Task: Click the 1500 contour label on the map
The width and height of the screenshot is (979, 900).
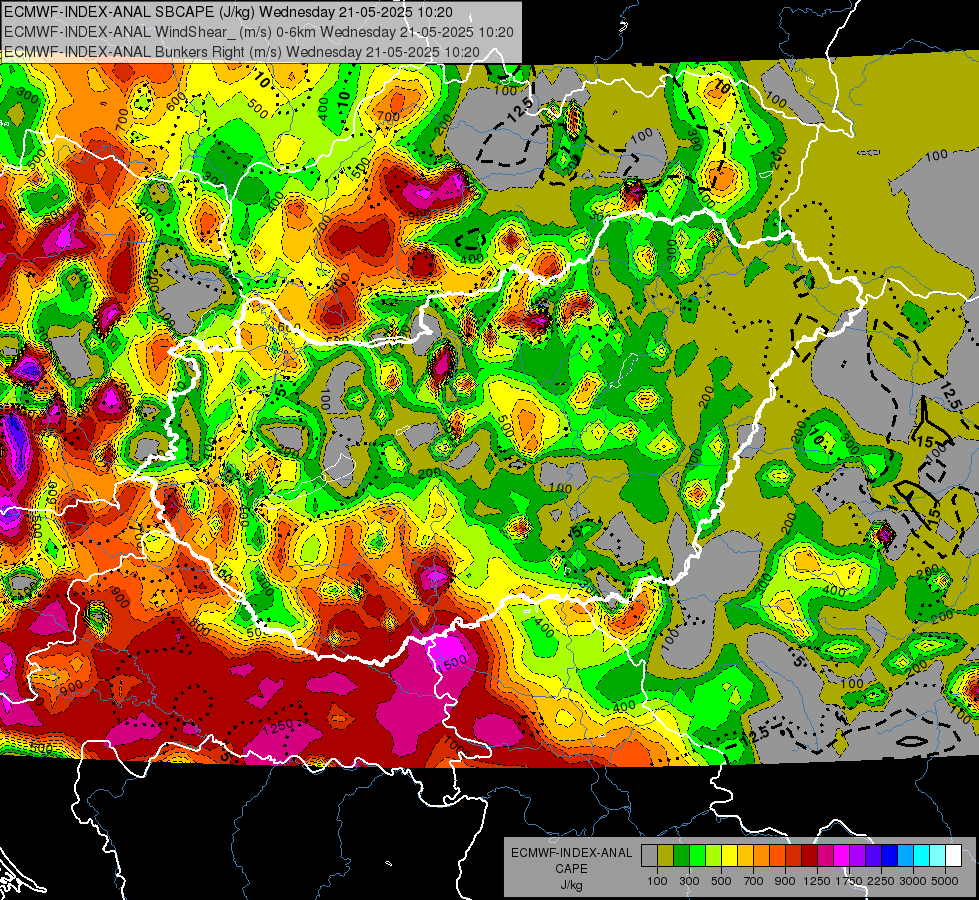Action: 453,662
